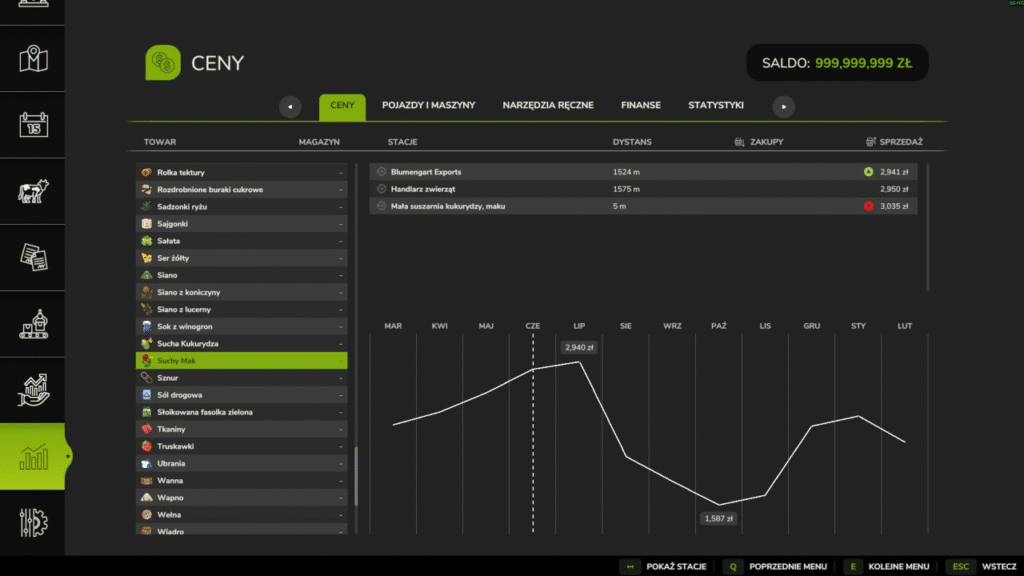
Task: Select the prices bar chart sidebar icon
Action: (33, 457)
